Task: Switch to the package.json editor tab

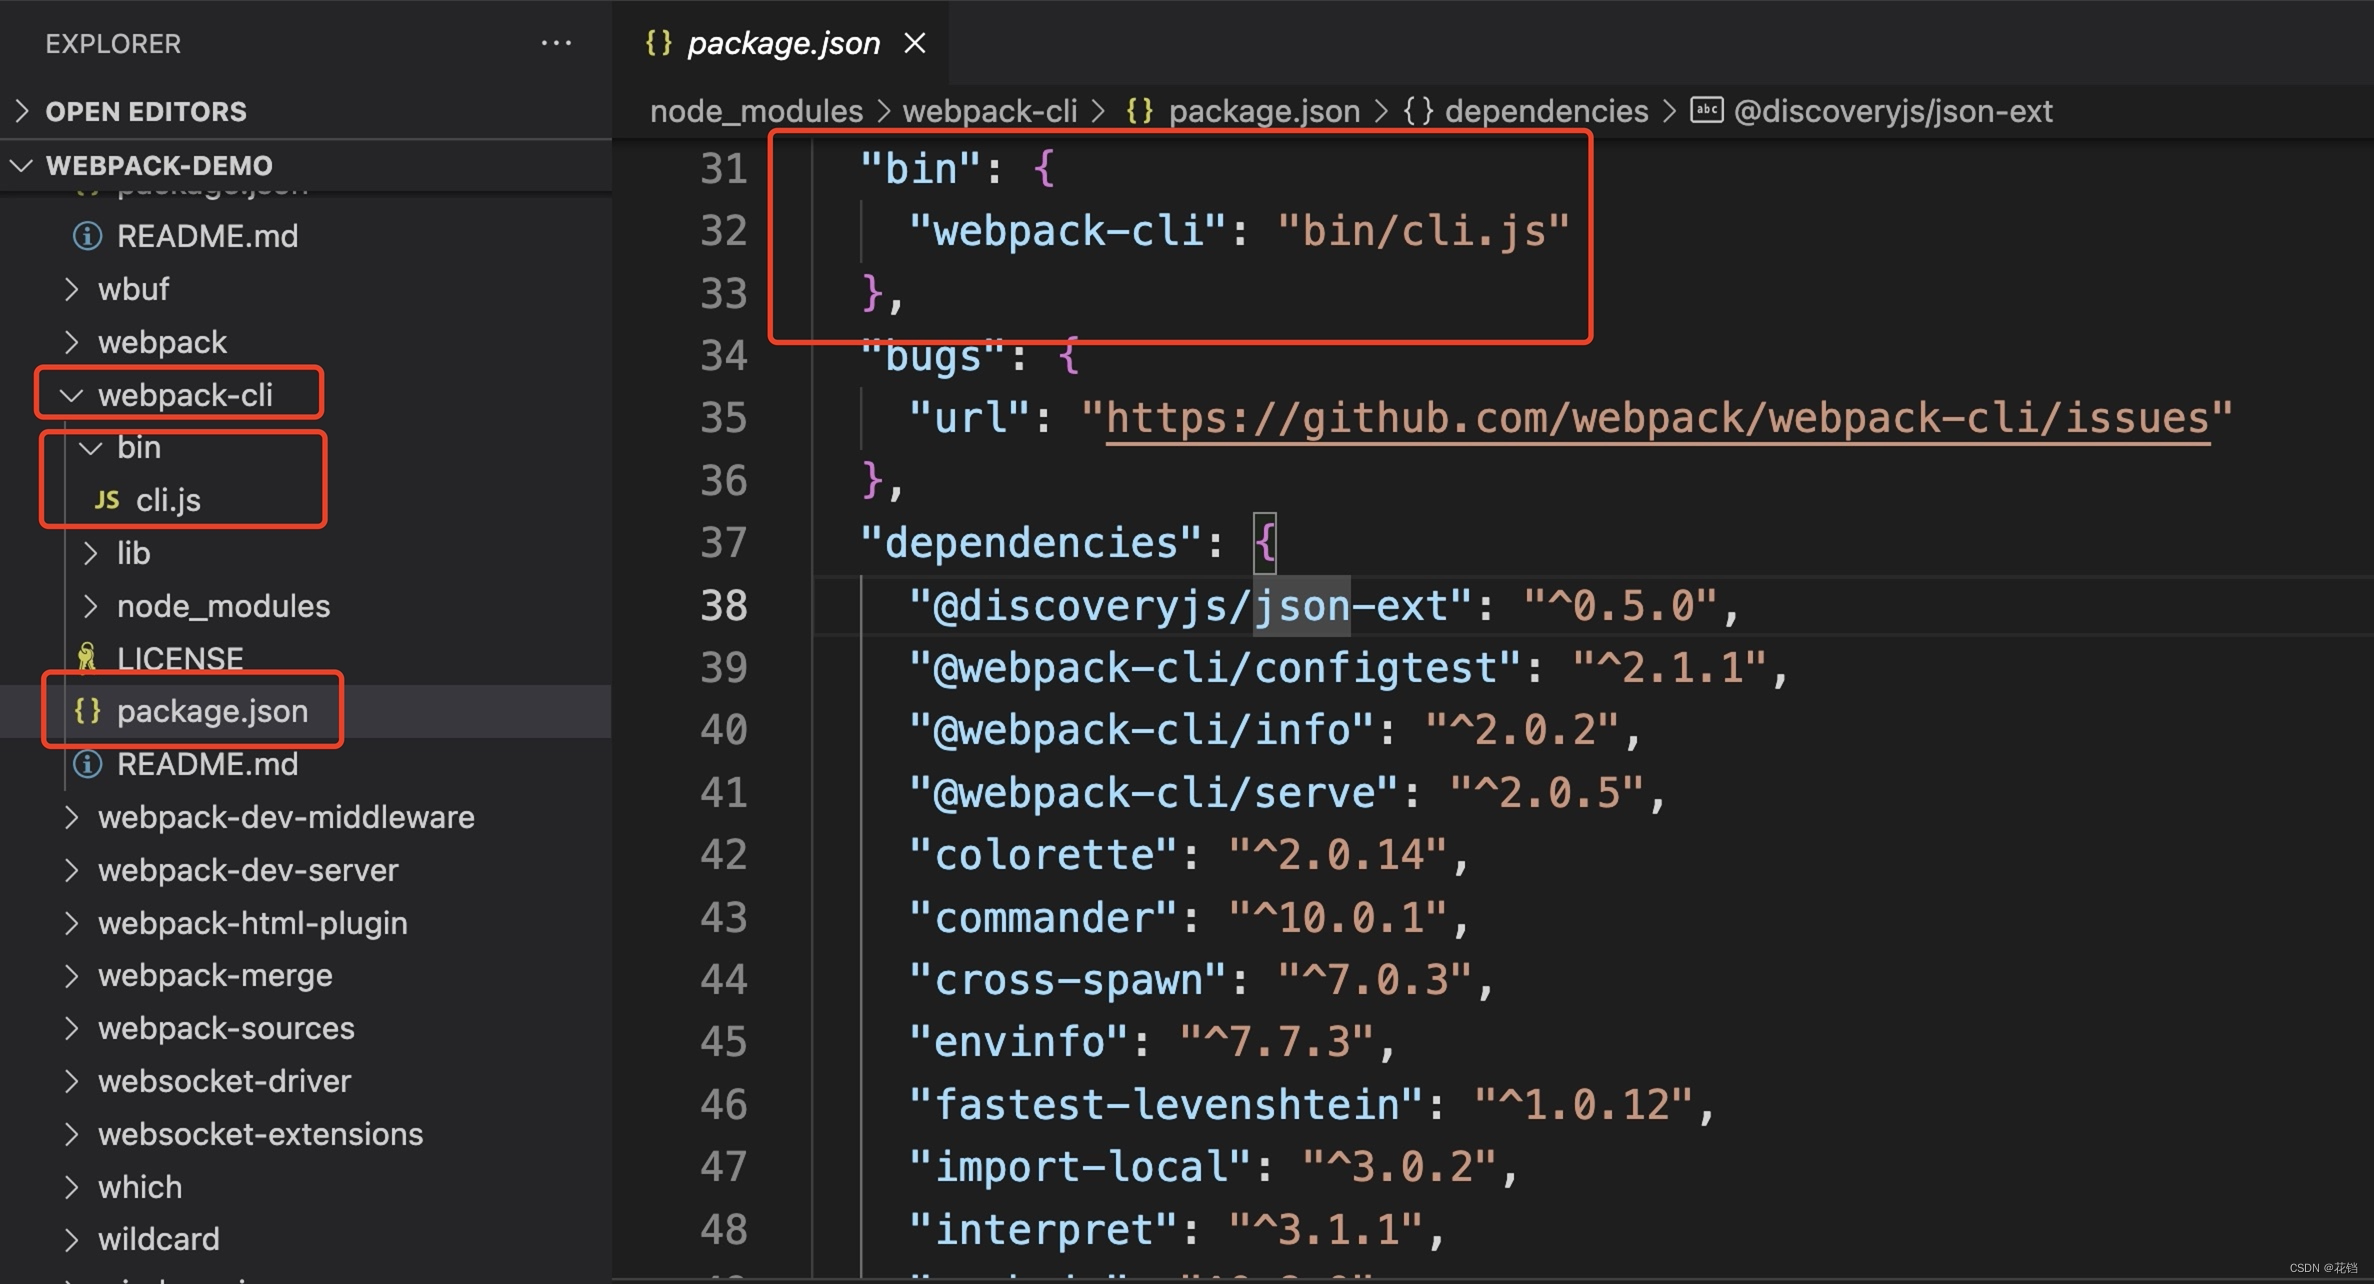Action: click(x=783, y=42)
